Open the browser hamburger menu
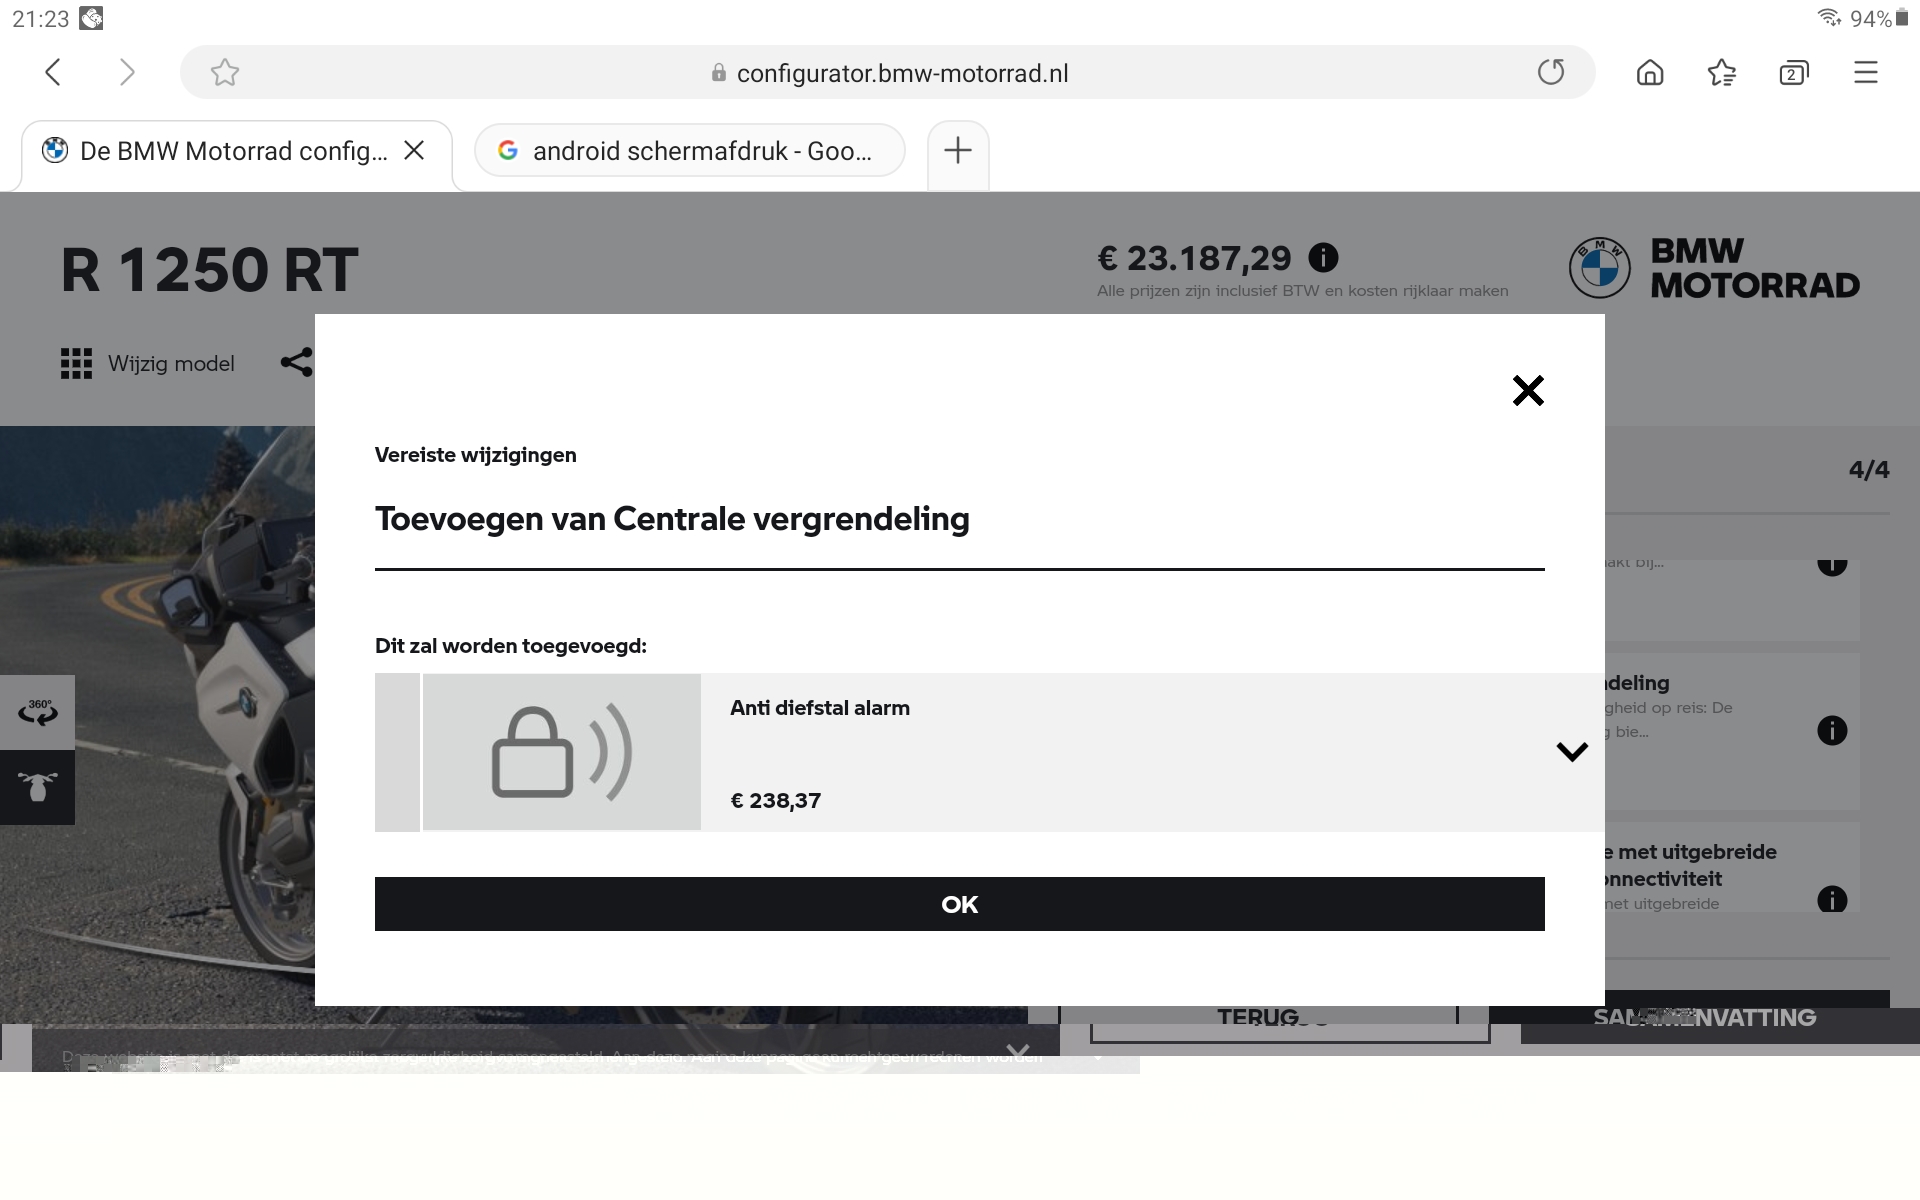Screen dimensions: 1920x1200 (x=1866, y=72)
